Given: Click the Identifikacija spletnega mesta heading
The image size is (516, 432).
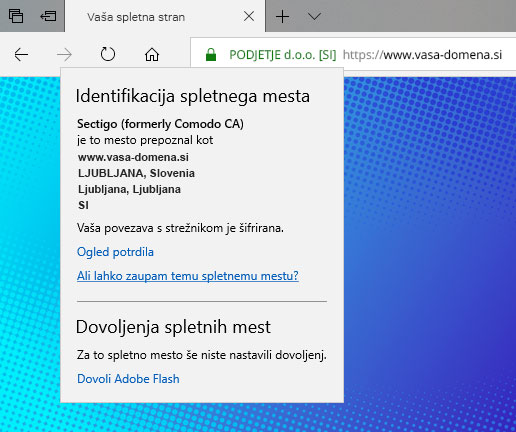Looking at the screenshot, I should (x=193, y=96).
